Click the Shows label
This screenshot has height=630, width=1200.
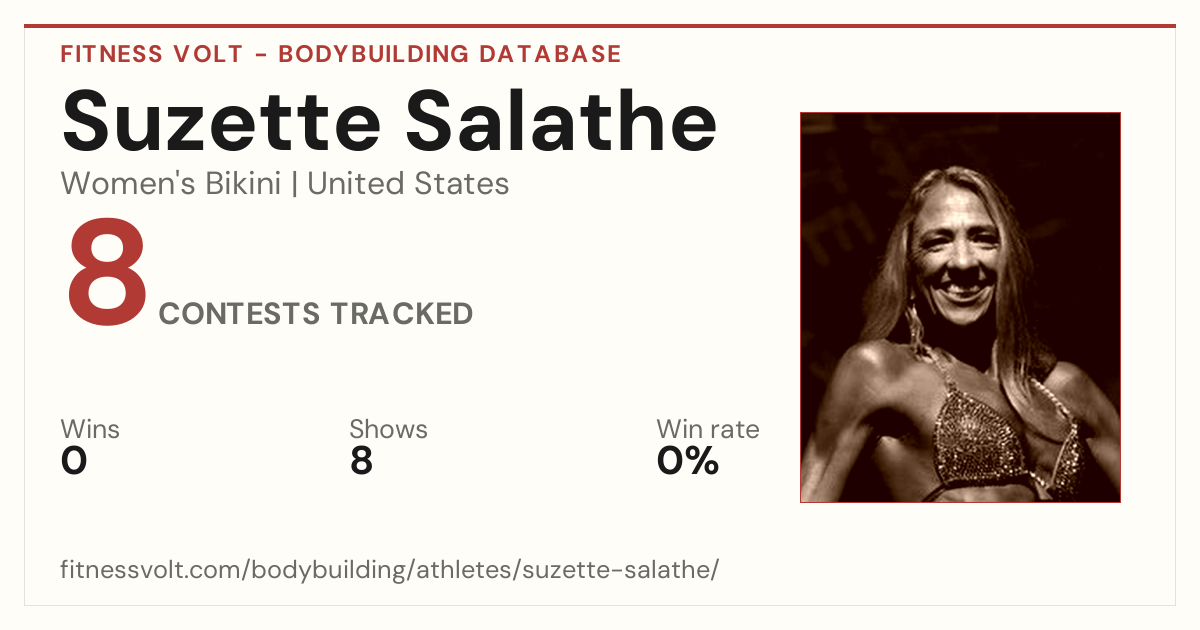(388, 429)
